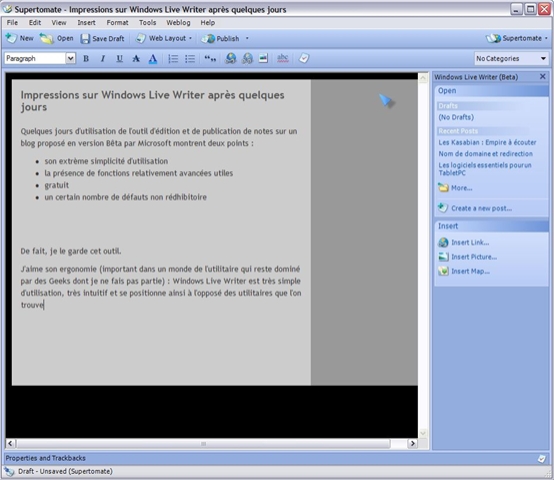Click Create a new post link
The width and height of the screenshot is (554, 480).
[482, 208]
